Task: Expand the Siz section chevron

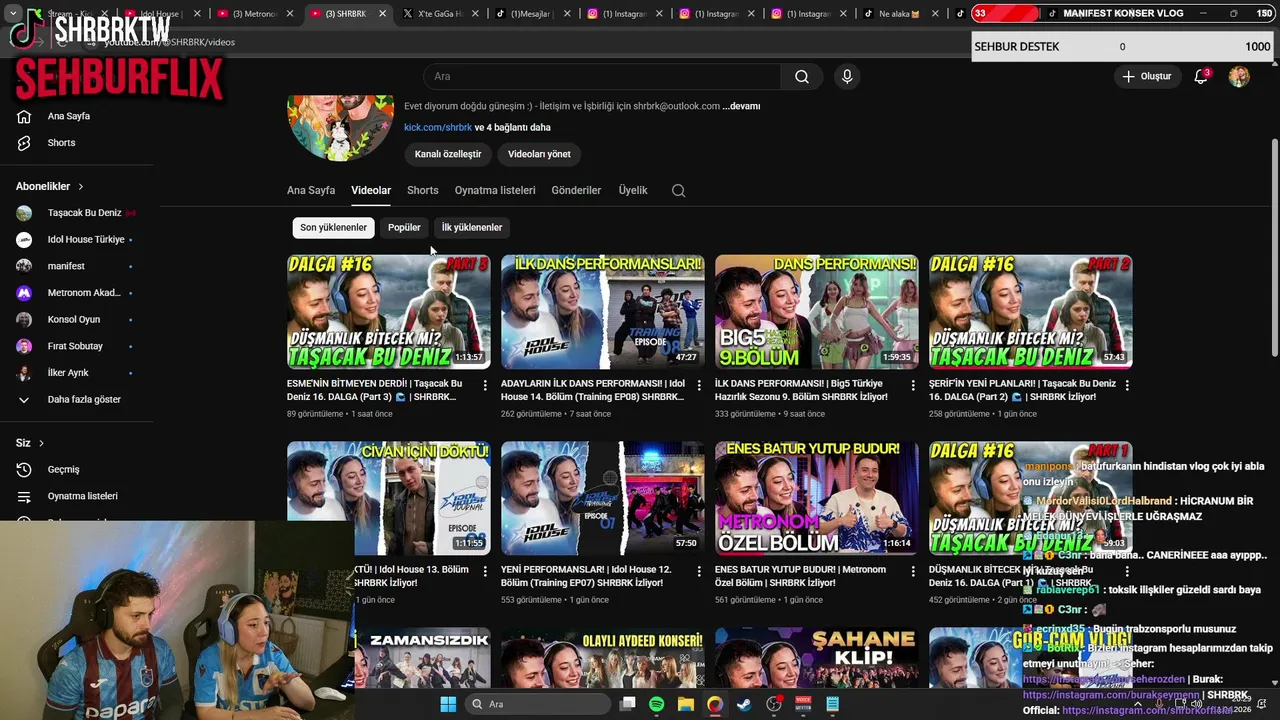Action: pyautogui.click(x=41, y=443)
